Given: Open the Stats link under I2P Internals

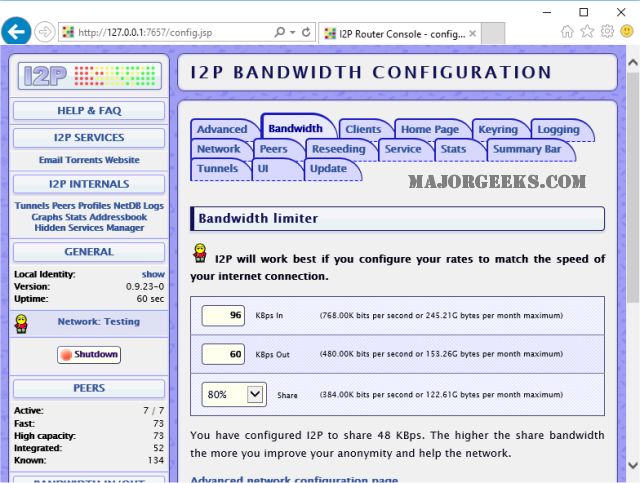Looking at the screenshot, I should [77, 217].
